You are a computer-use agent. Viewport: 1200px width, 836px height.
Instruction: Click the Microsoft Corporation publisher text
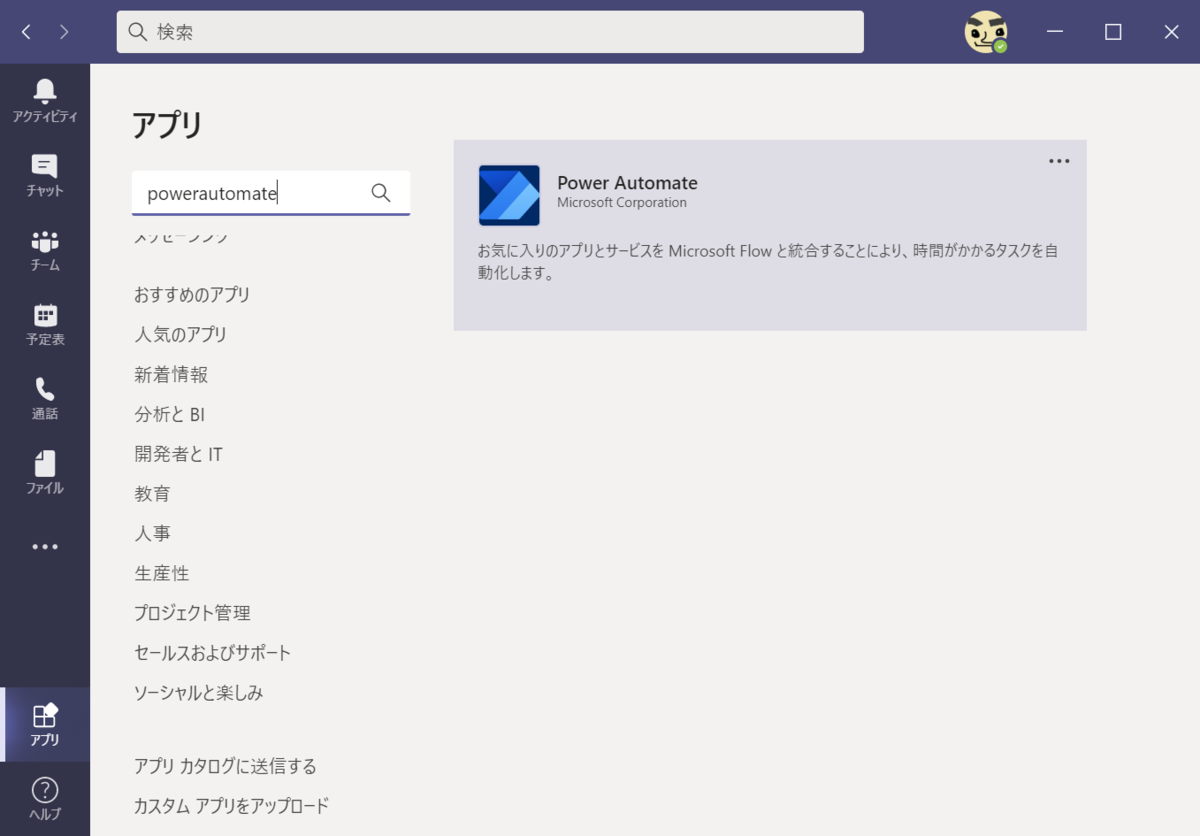coord(622,203)
